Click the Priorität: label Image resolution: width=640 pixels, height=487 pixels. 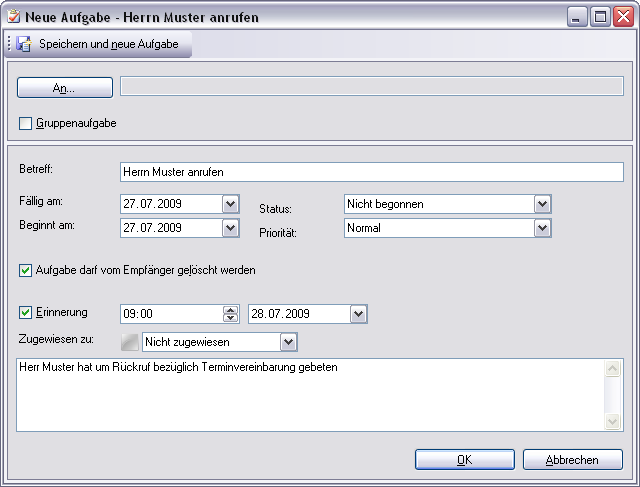pyautogui.click(x=278, y=233)
